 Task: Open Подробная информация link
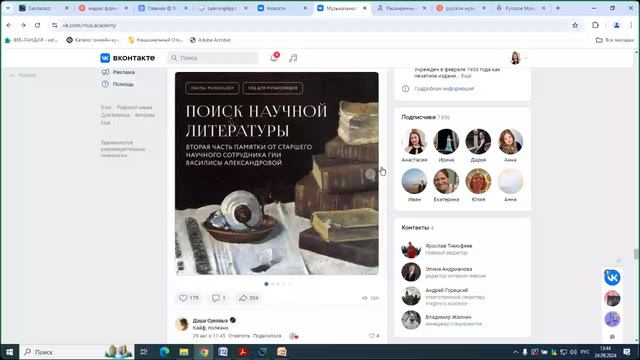444,89
